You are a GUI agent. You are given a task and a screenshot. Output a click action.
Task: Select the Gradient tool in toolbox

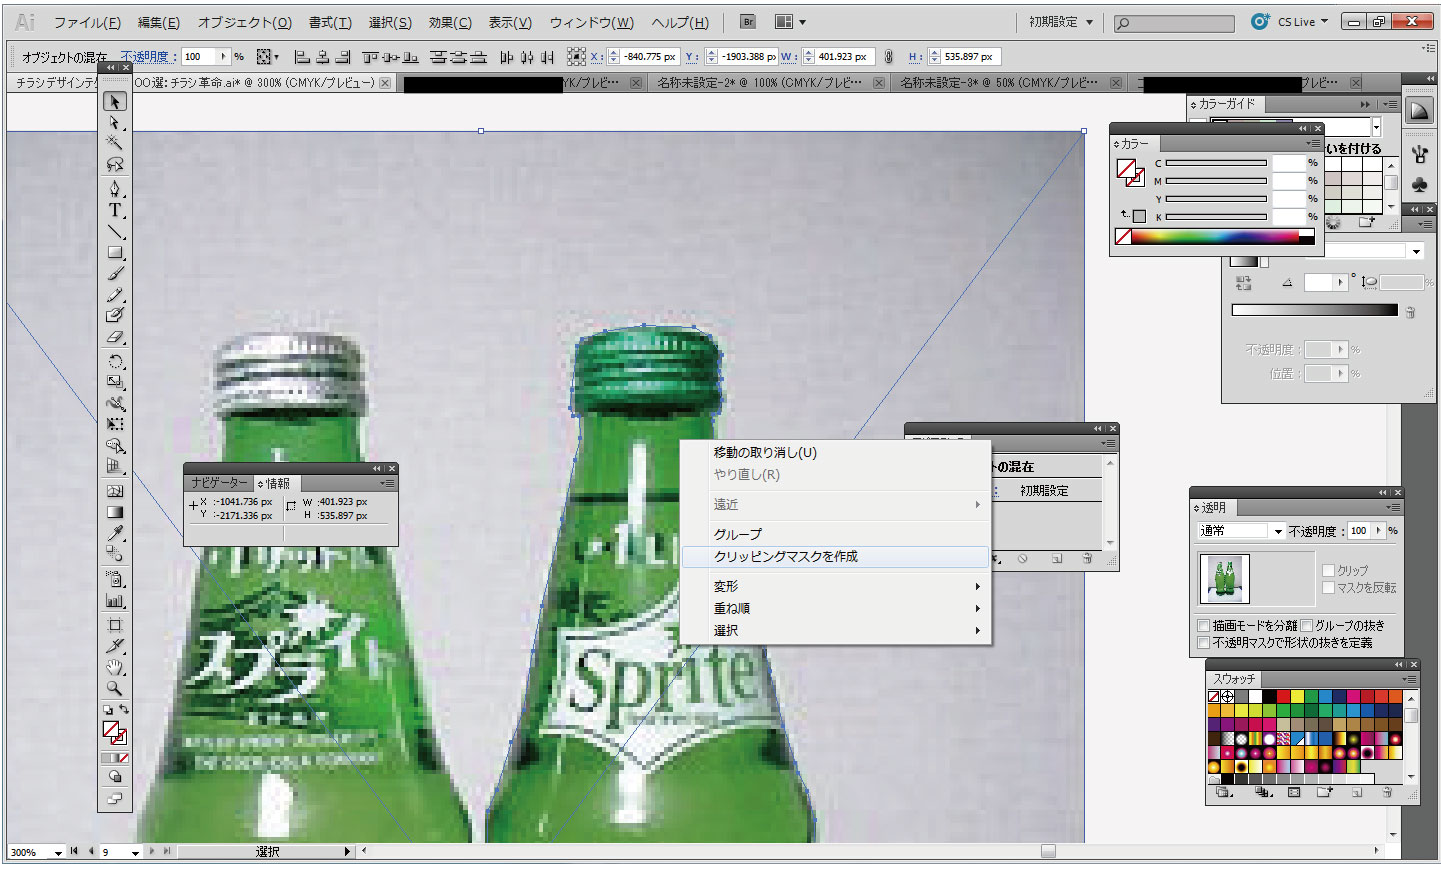[x=115, y=512]
